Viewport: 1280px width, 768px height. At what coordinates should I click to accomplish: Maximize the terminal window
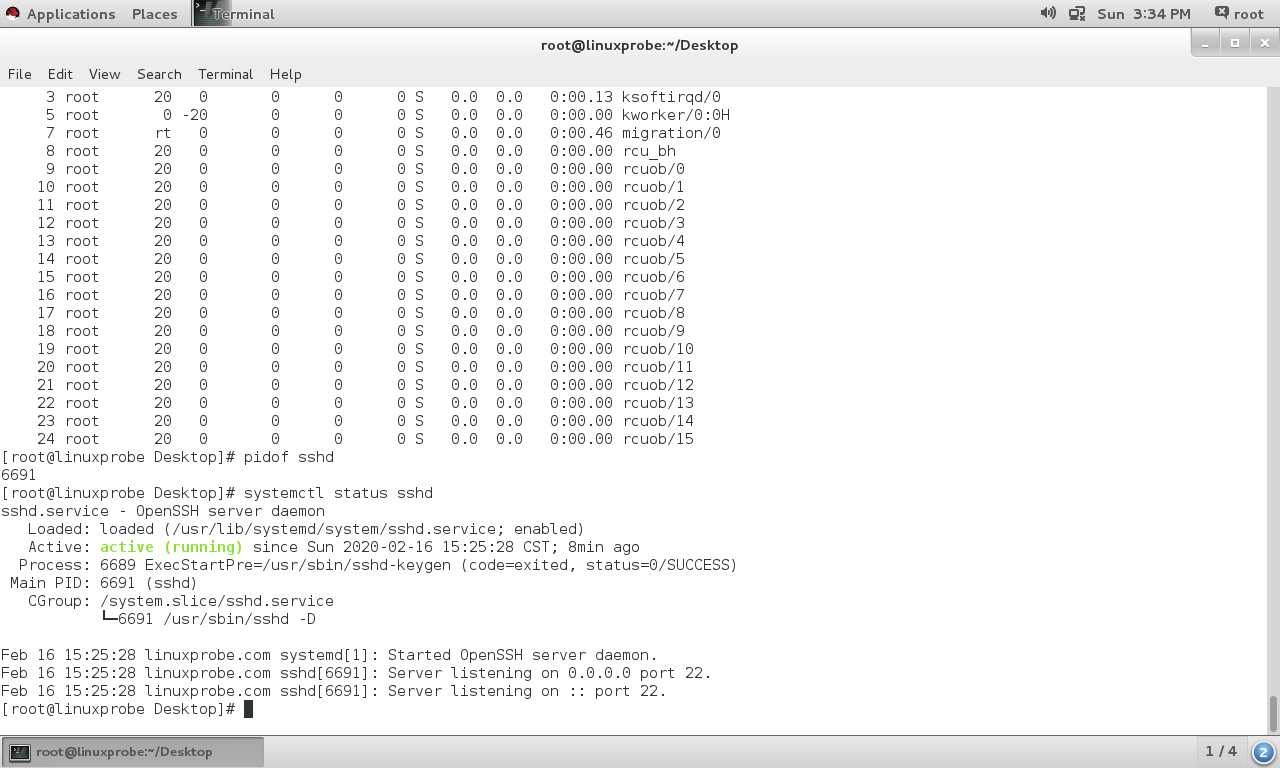click(1235, 43)
